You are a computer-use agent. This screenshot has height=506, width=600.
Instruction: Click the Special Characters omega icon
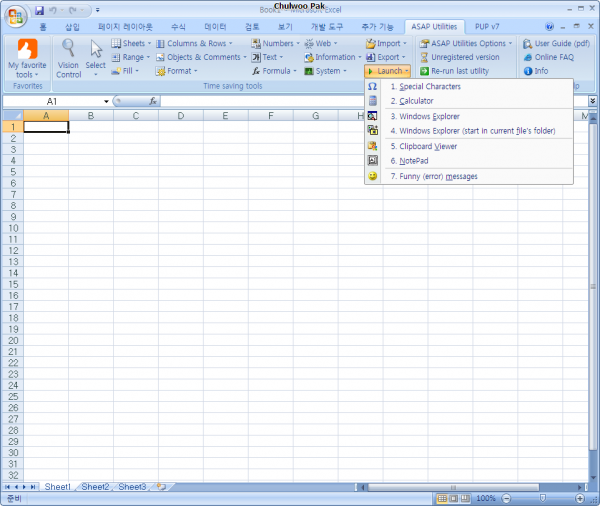pyautogui.click(x=372, y=87)
